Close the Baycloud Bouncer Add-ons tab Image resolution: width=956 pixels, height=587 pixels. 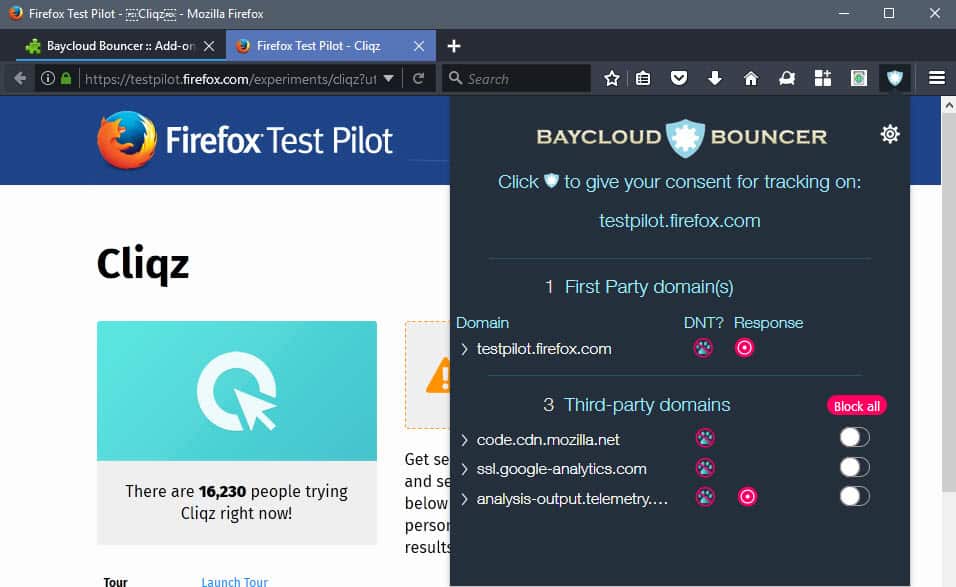coord(209,46)
